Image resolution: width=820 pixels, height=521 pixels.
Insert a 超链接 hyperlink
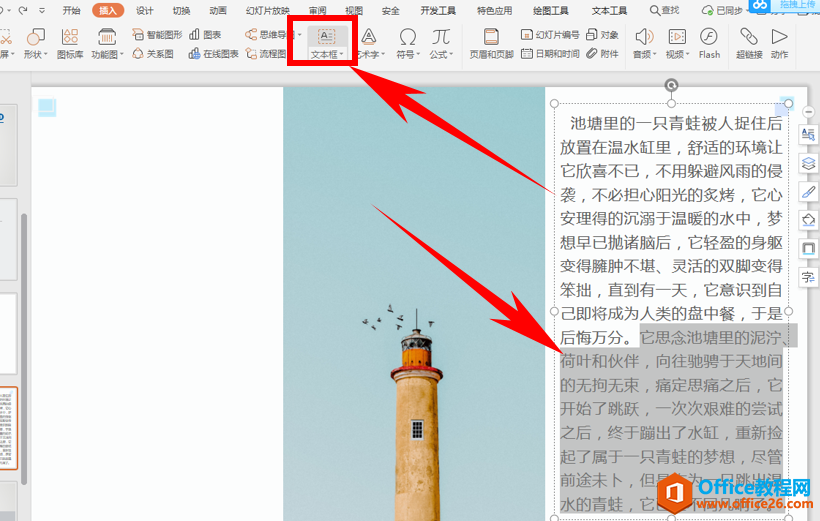coord(748,42)
